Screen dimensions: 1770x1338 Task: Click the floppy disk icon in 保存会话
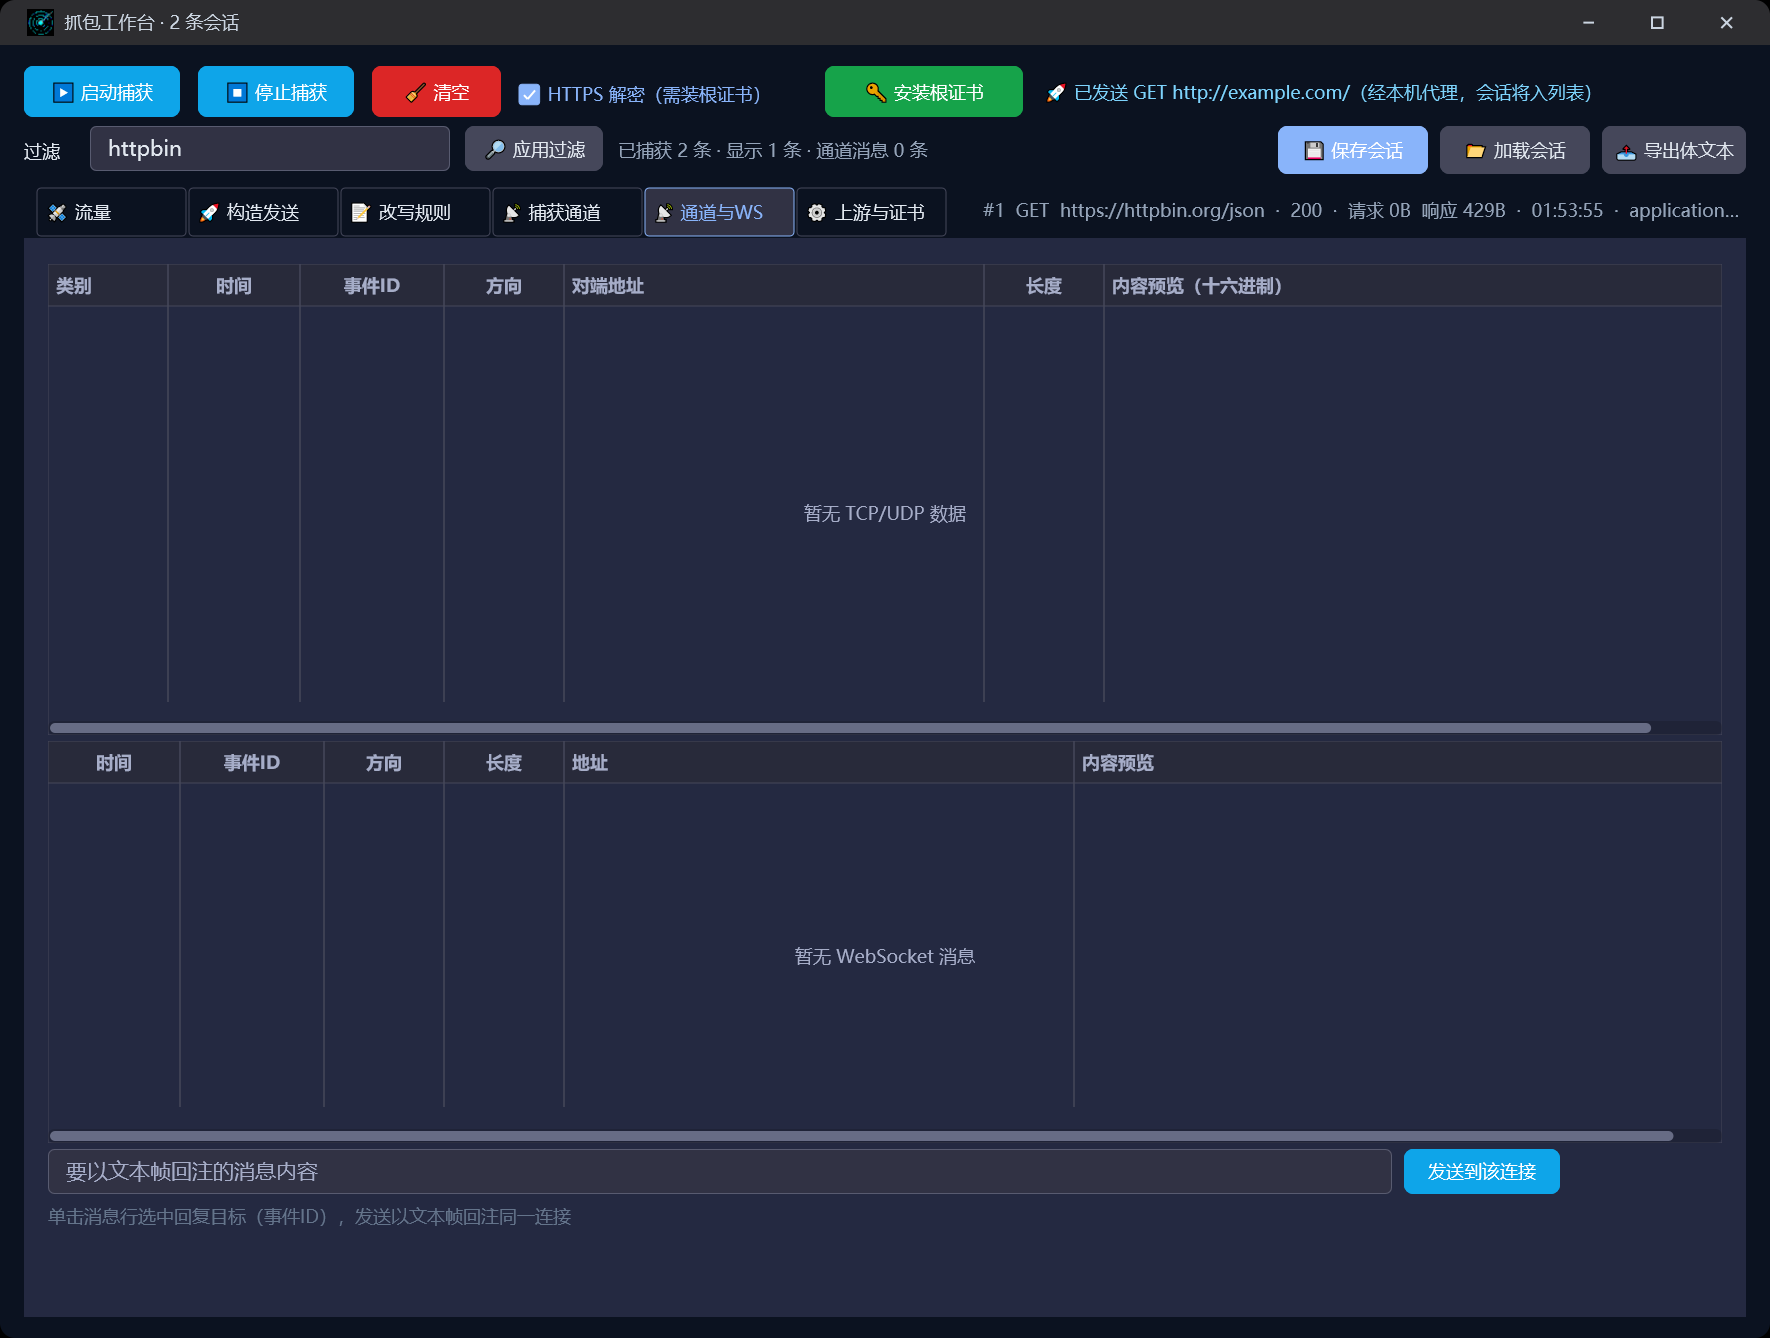1314,151
